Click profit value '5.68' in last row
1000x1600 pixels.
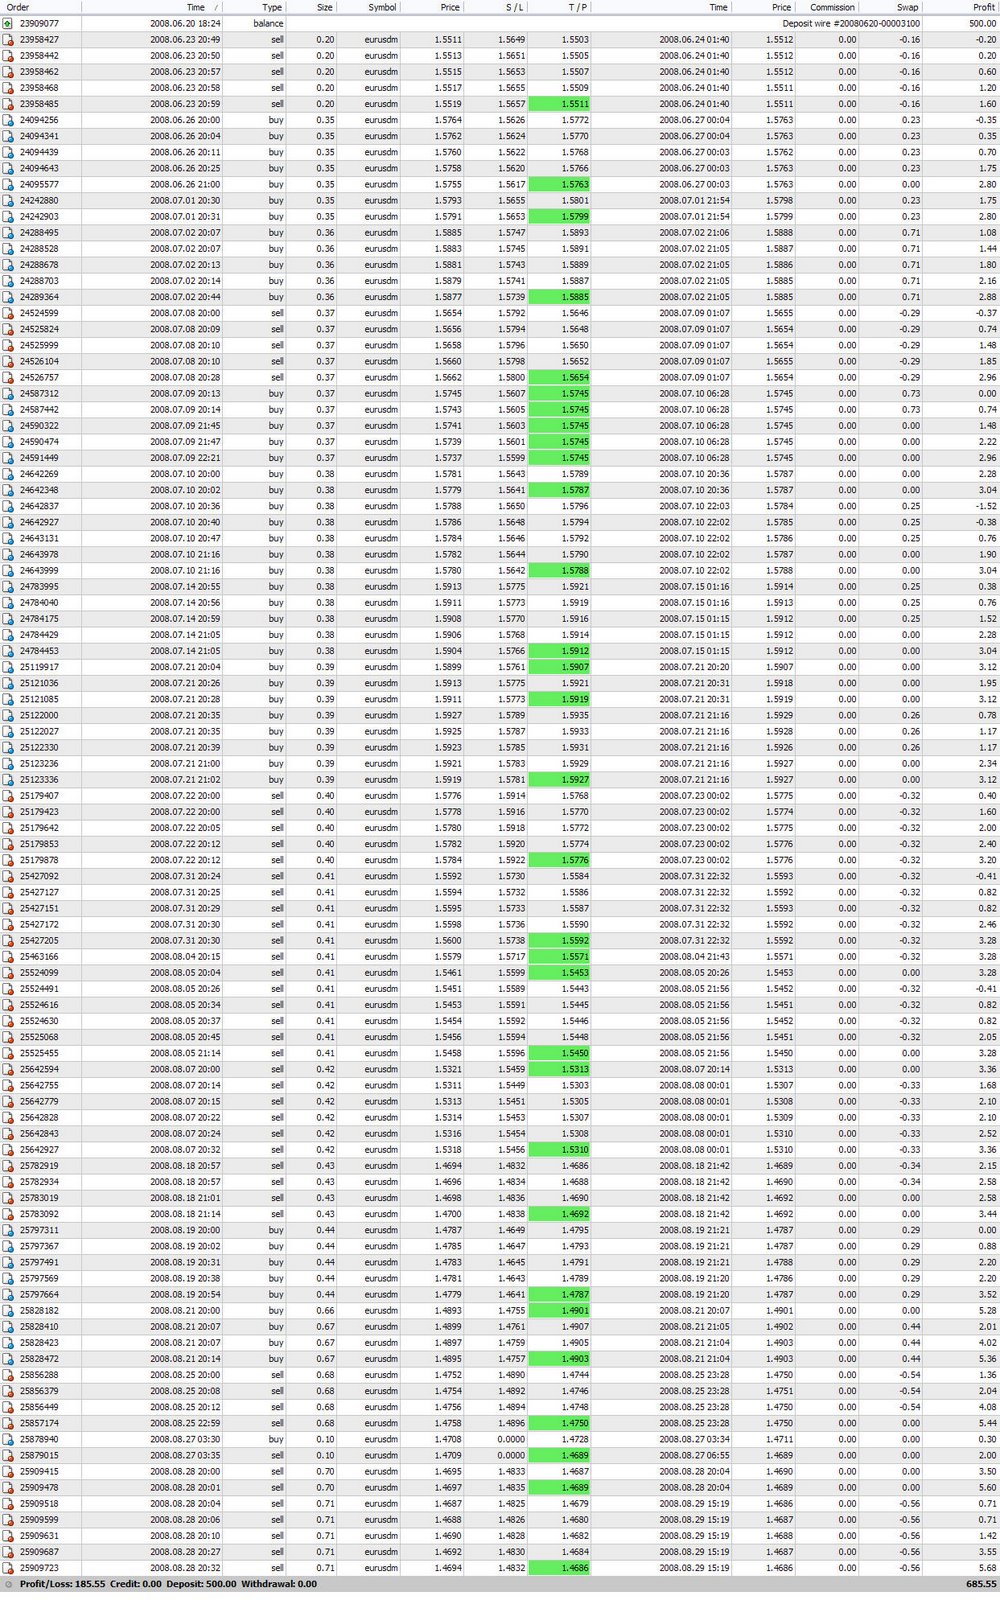click(987, 1568)
